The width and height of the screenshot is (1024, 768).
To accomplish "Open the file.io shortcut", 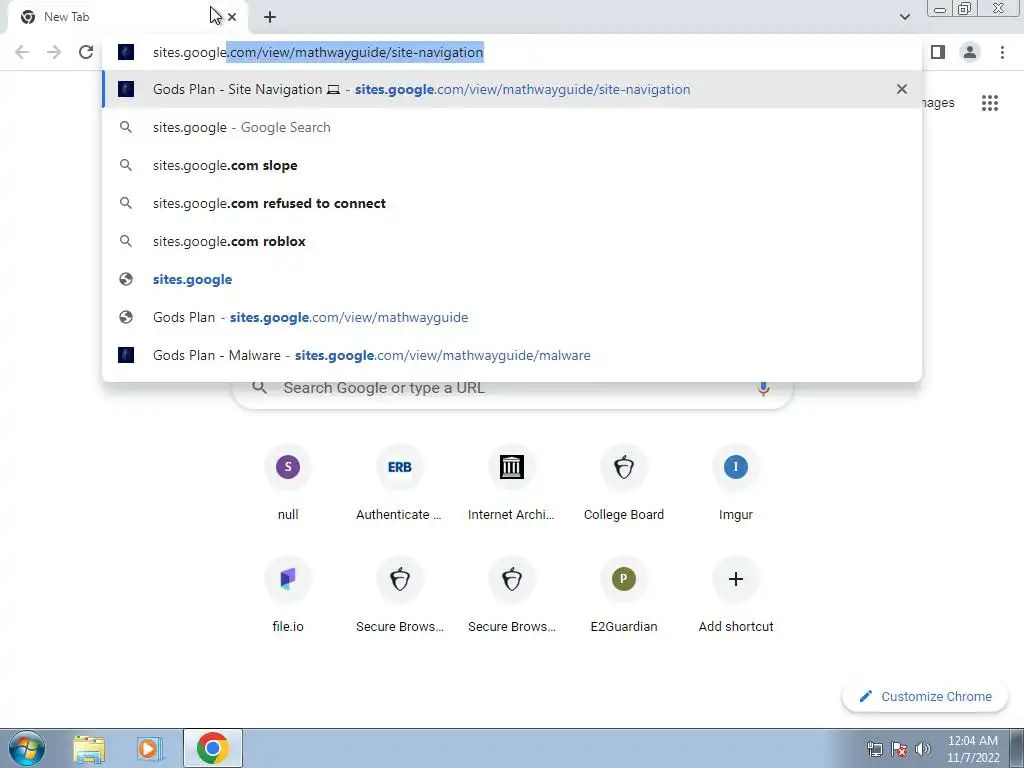I will (287, 595).
